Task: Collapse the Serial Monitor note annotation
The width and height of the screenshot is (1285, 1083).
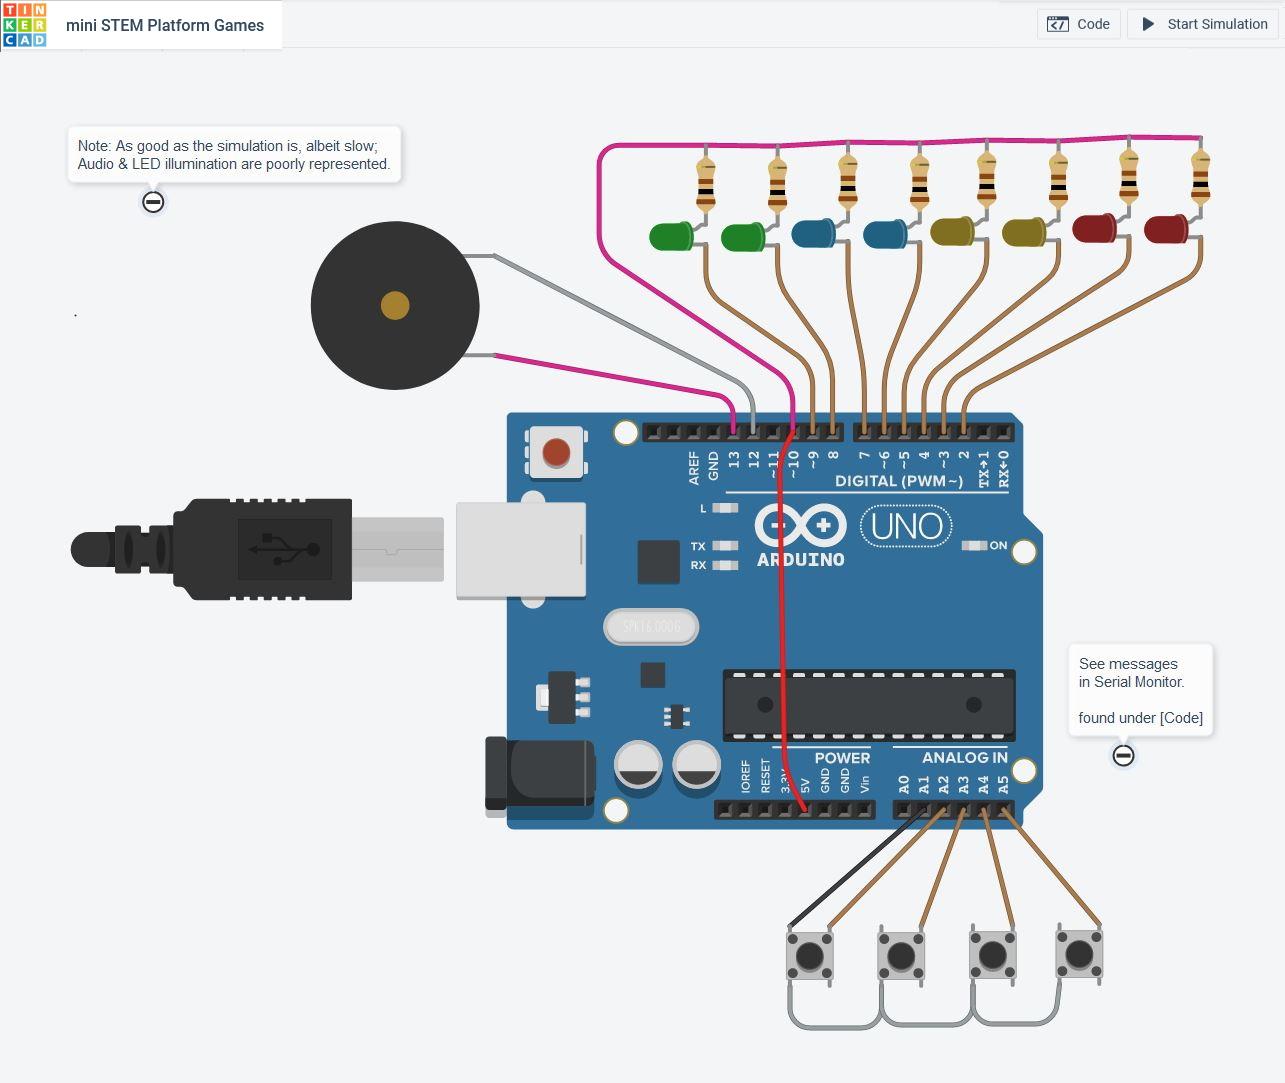Action: pos(1123,755)
